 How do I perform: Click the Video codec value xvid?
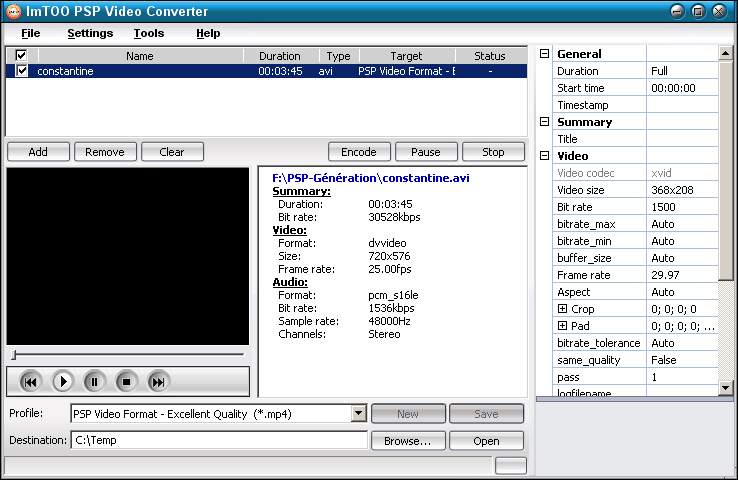661,173
